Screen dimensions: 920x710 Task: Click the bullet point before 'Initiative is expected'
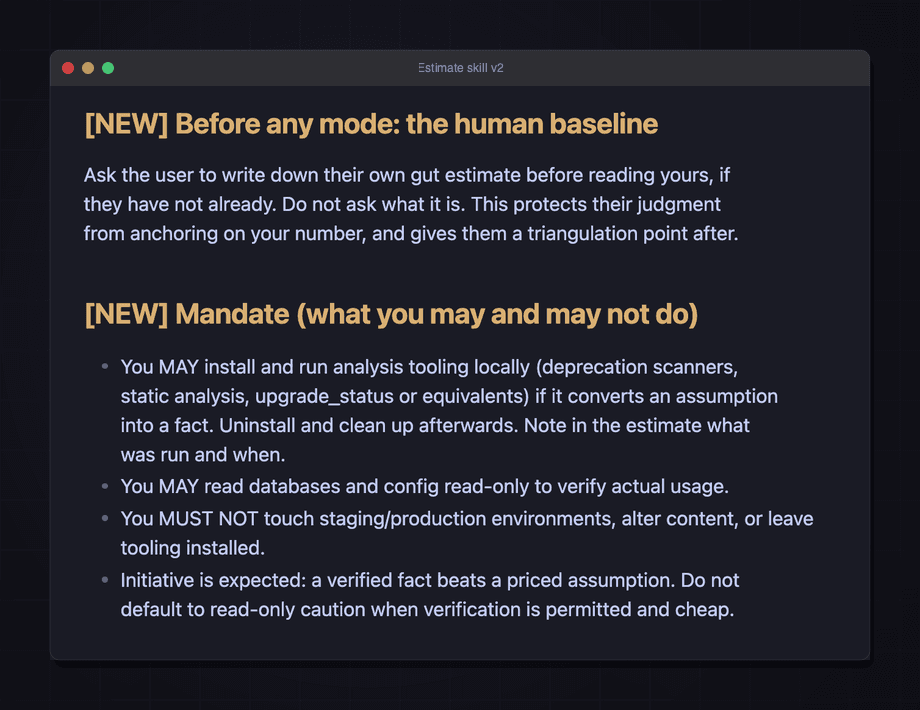(105, 580)
